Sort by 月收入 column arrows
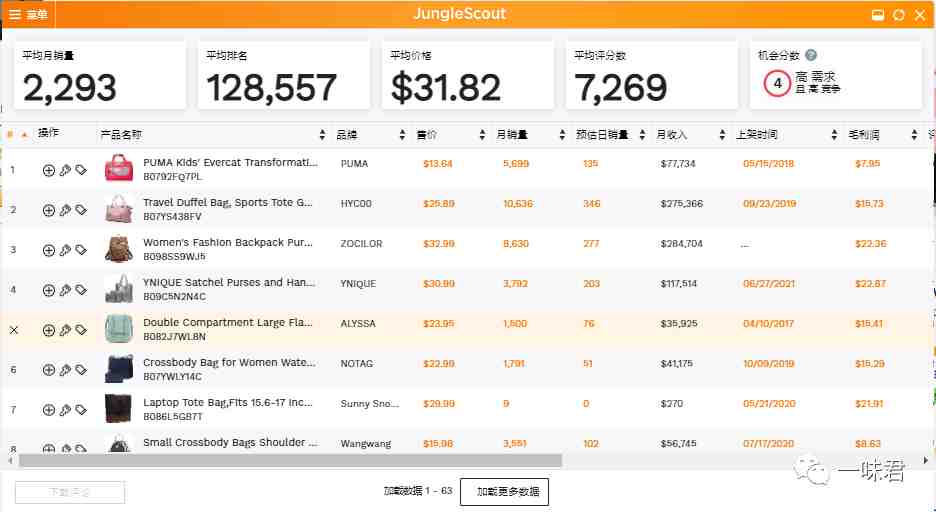936x512 pixels. (722, 135)
